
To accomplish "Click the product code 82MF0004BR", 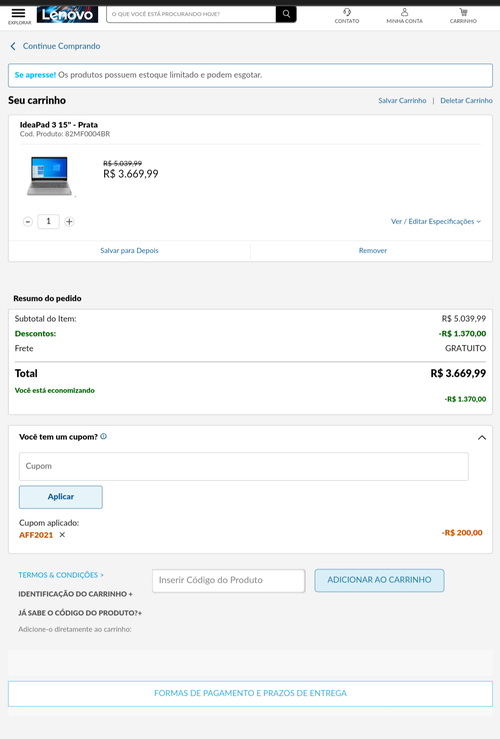I will 88,134.
